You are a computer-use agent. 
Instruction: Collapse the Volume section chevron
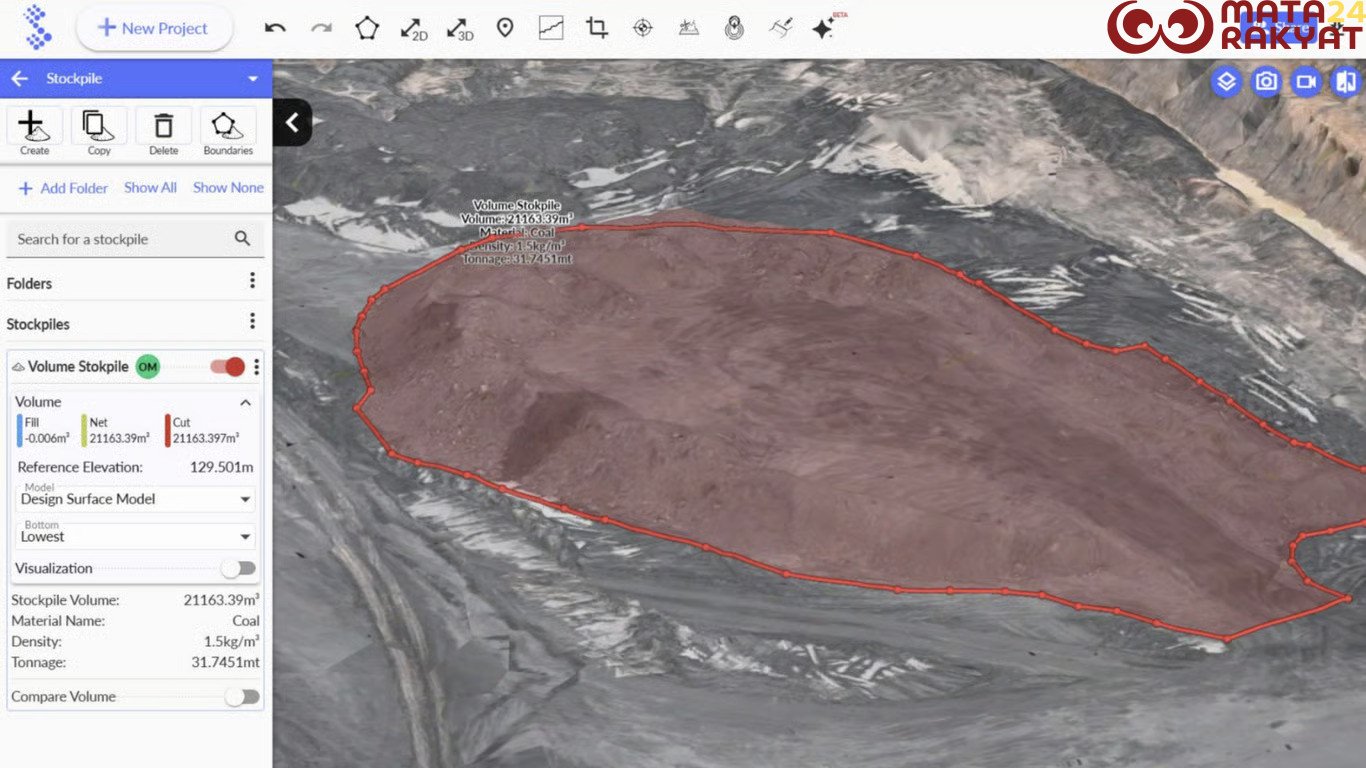click(245, 402)
